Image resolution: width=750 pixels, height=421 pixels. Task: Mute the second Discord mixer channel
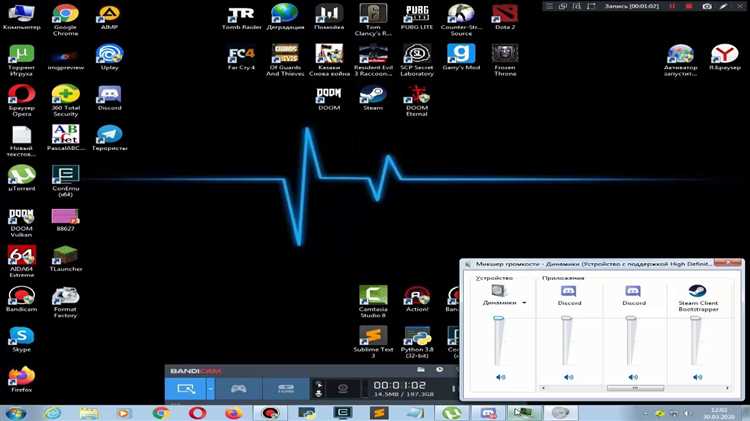(633, 377)
